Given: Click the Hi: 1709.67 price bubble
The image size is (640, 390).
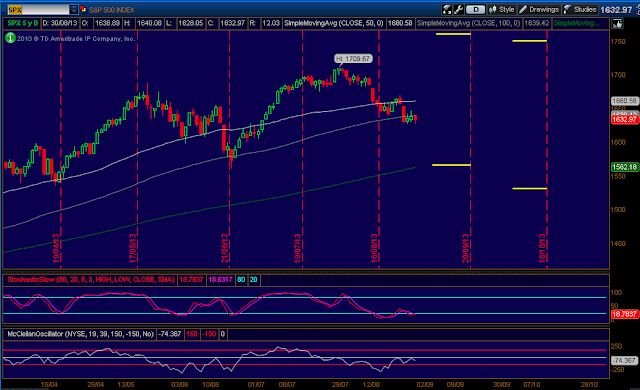Looking at the screenshot, I should [353, 59].
